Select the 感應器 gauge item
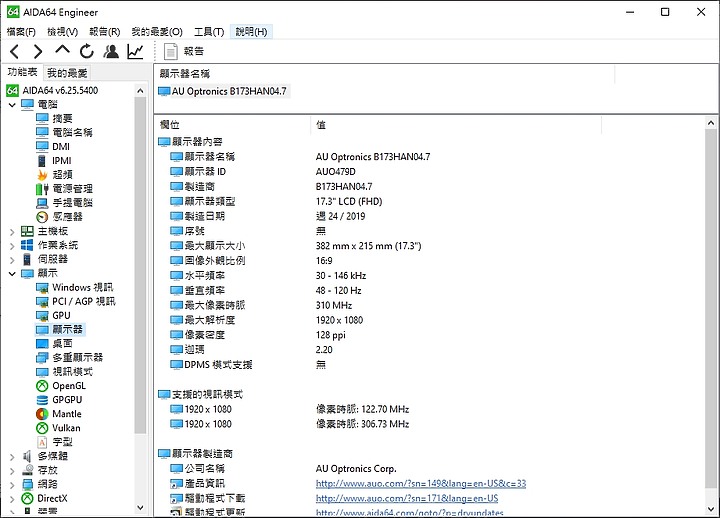The width and height of the screenshot is (720, 518). click(59, 217)
